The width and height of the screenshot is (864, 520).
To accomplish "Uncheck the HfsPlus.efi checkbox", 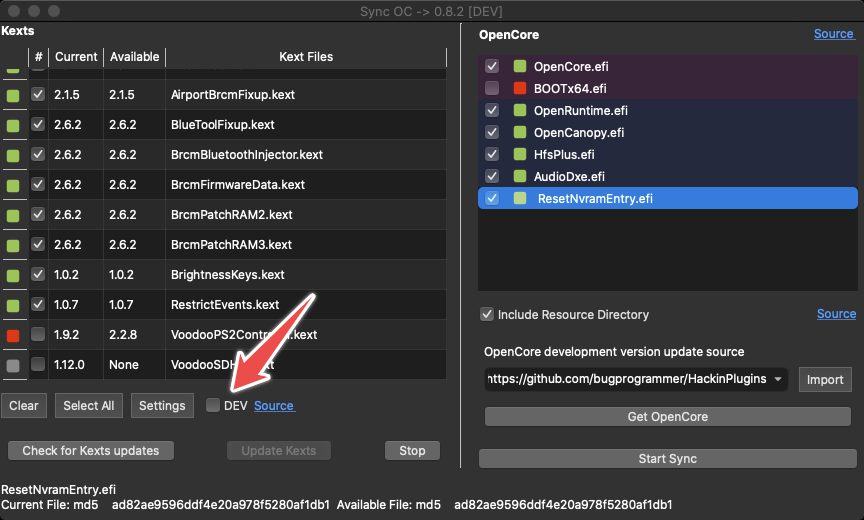I will point(492,155).
